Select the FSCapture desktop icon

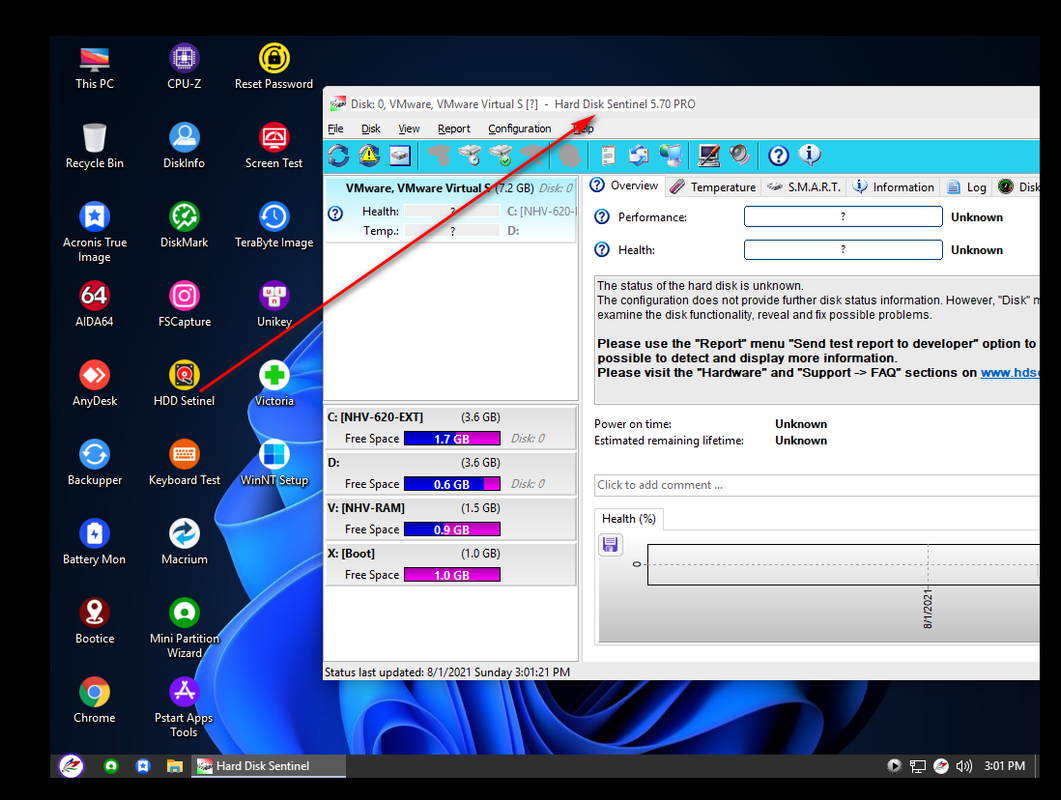click(x=184, y=304)
